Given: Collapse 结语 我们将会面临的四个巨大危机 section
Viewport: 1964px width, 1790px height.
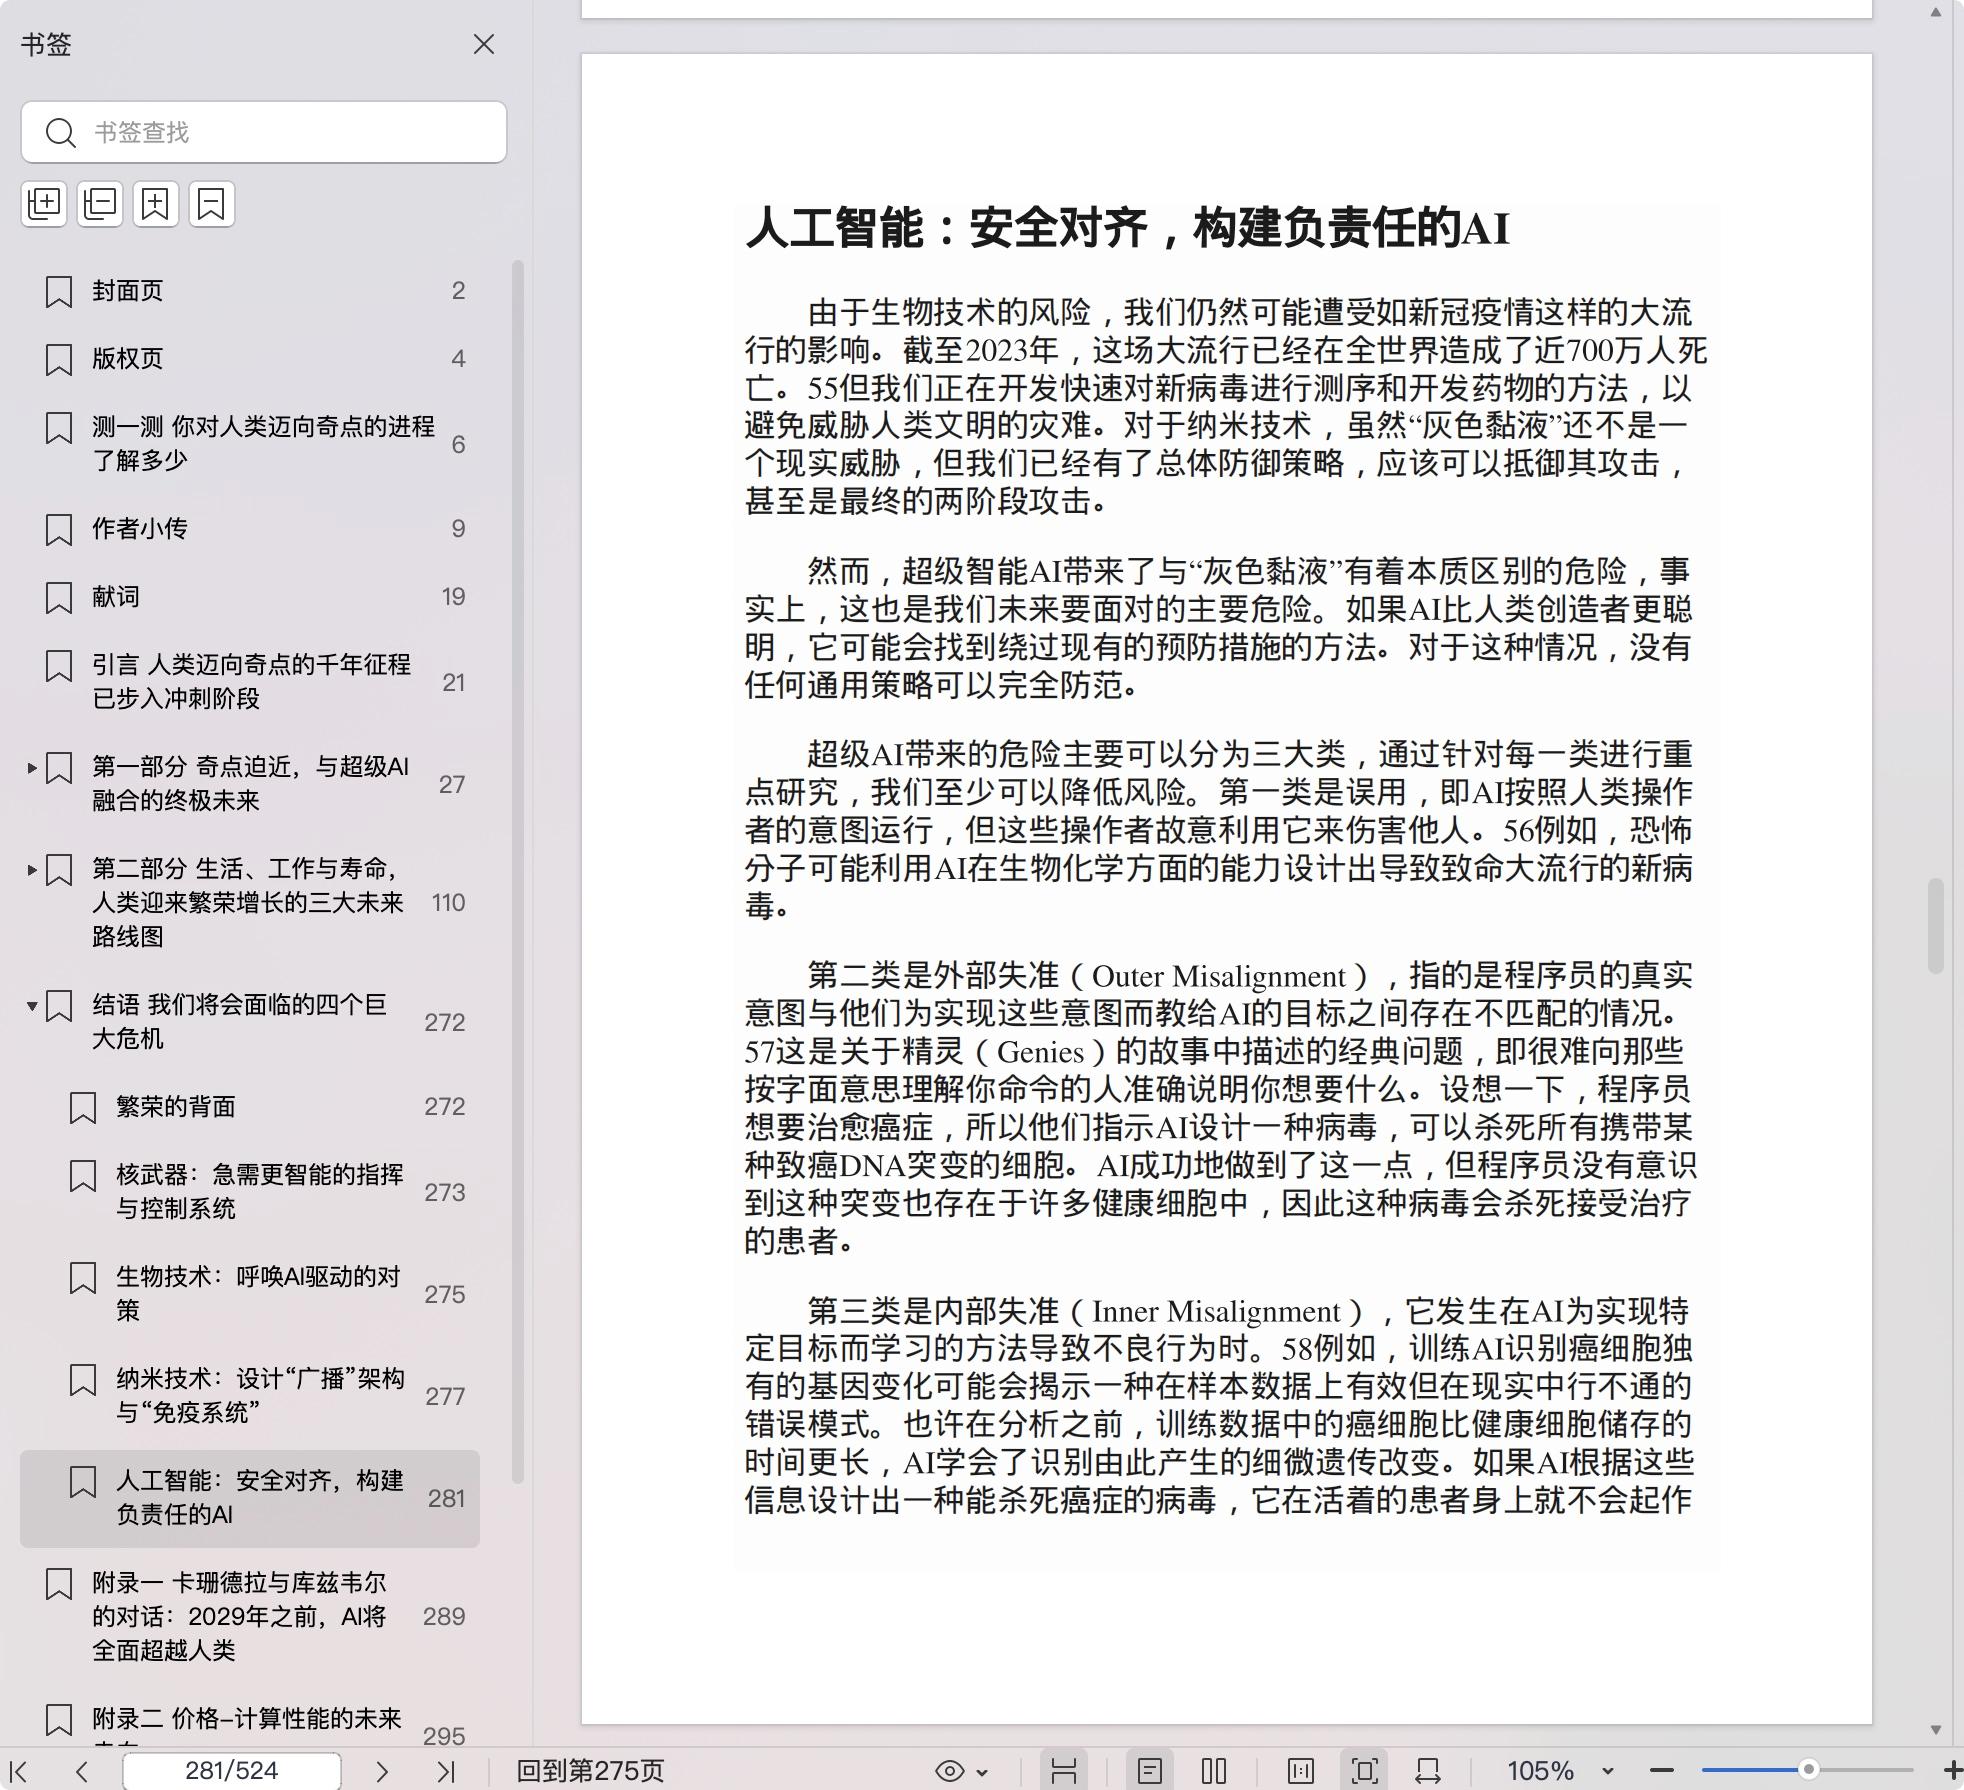Looking at the screenshot, I should 32,1006.
